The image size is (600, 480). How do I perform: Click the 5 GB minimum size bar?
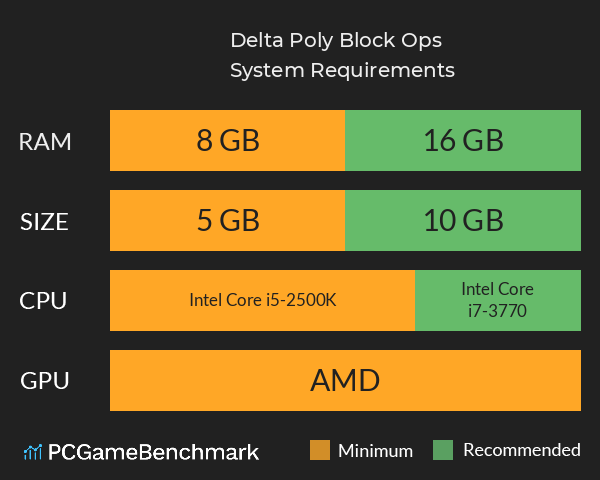[x=227, y=220]
